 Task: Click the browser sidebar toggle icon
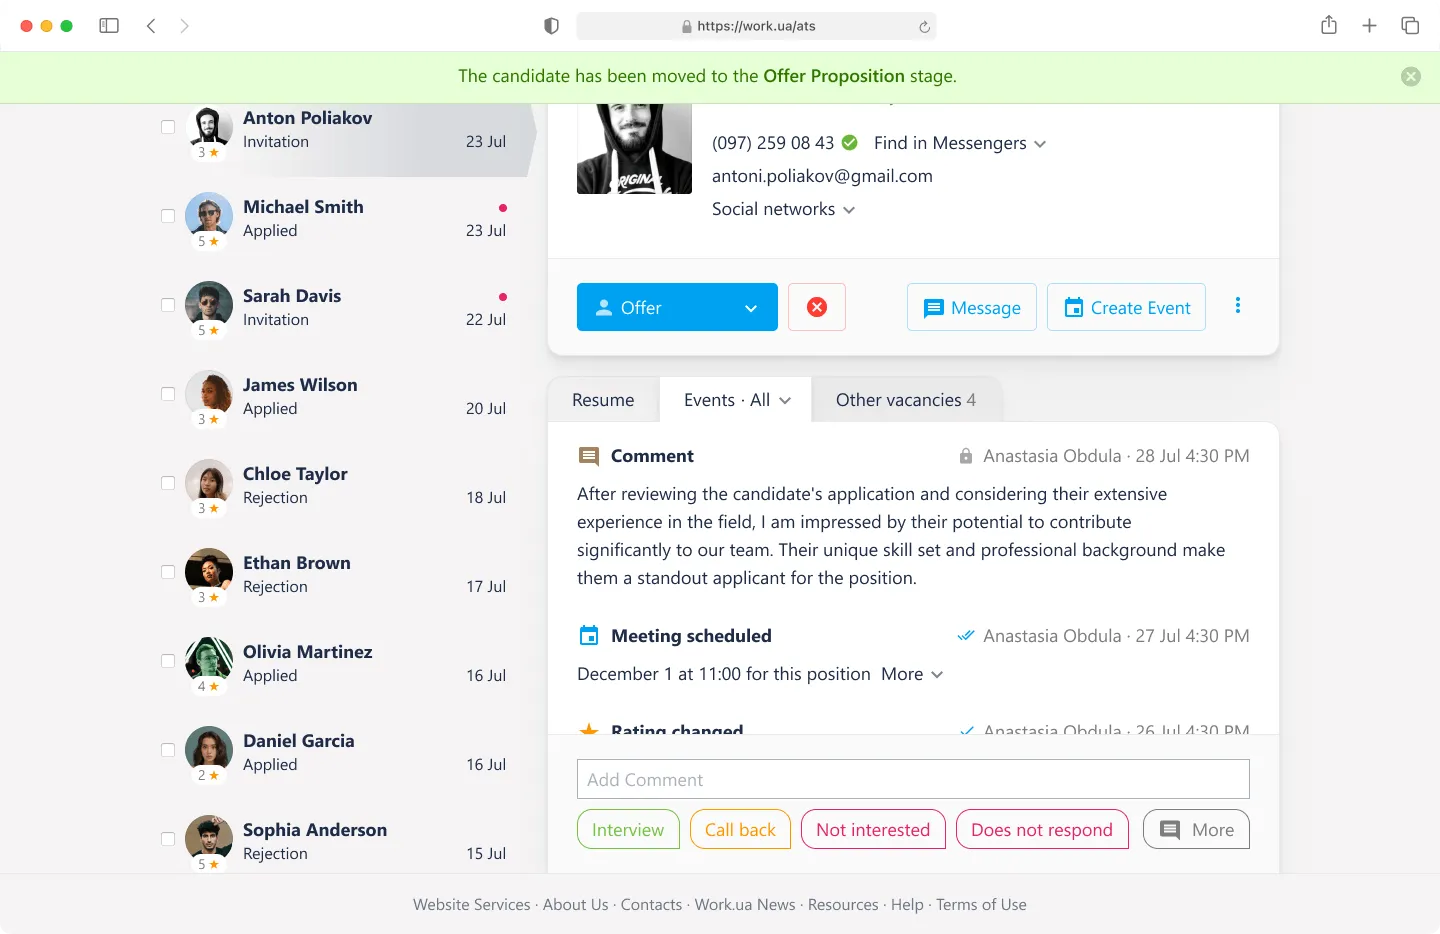coord(109,26)
